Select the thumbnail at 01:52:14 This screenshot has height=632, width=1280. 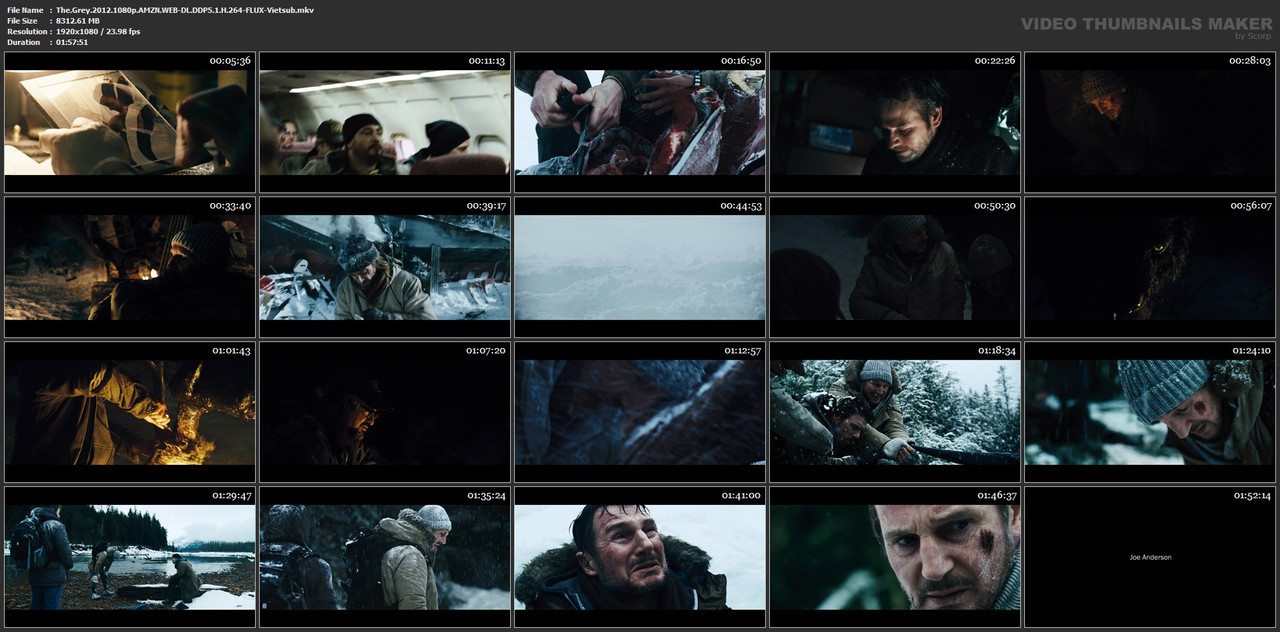pyautogui.click(x=1150, y=557)
